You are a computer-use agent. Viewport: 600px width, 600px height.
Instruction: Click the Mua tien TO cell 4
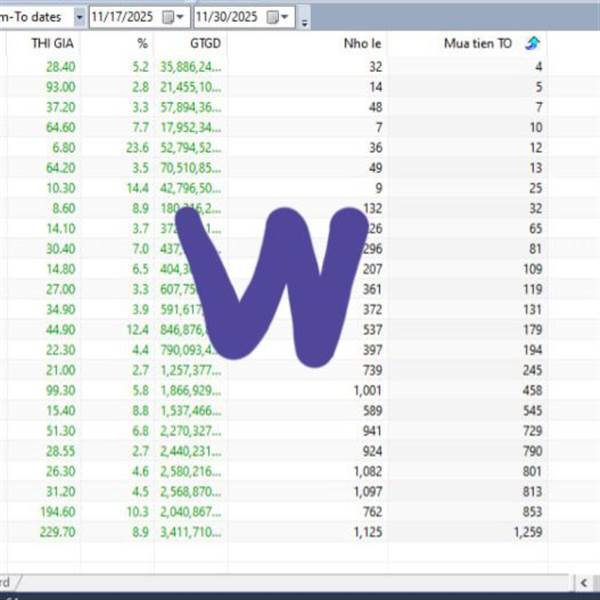point(539,67)
